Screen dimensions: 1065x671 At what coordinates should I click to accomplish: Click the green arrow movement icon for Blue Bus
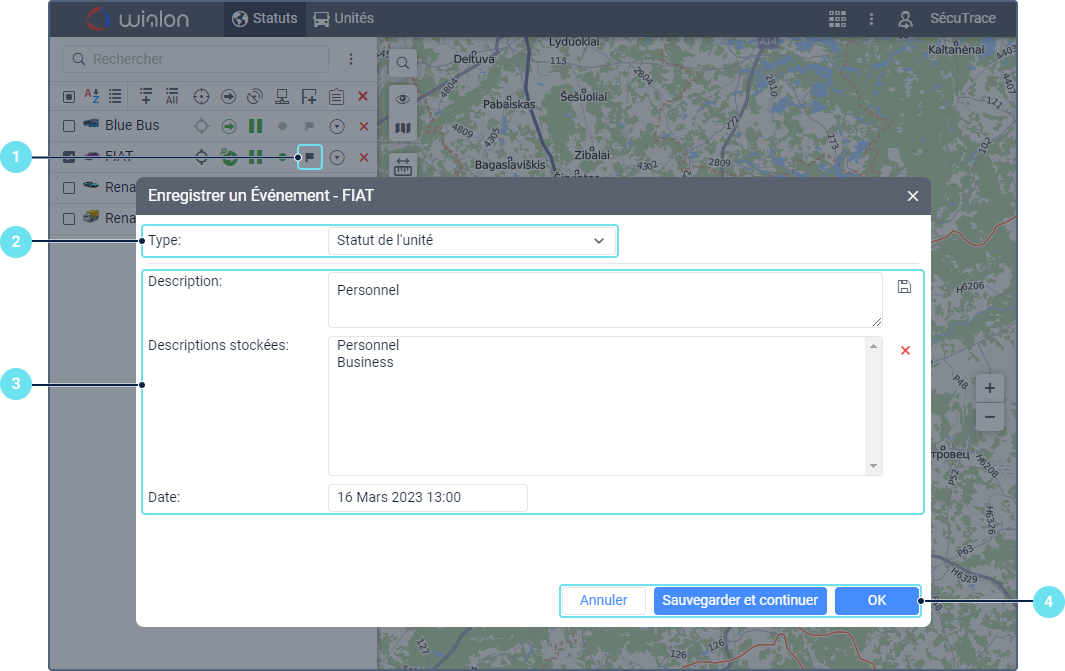228,126
